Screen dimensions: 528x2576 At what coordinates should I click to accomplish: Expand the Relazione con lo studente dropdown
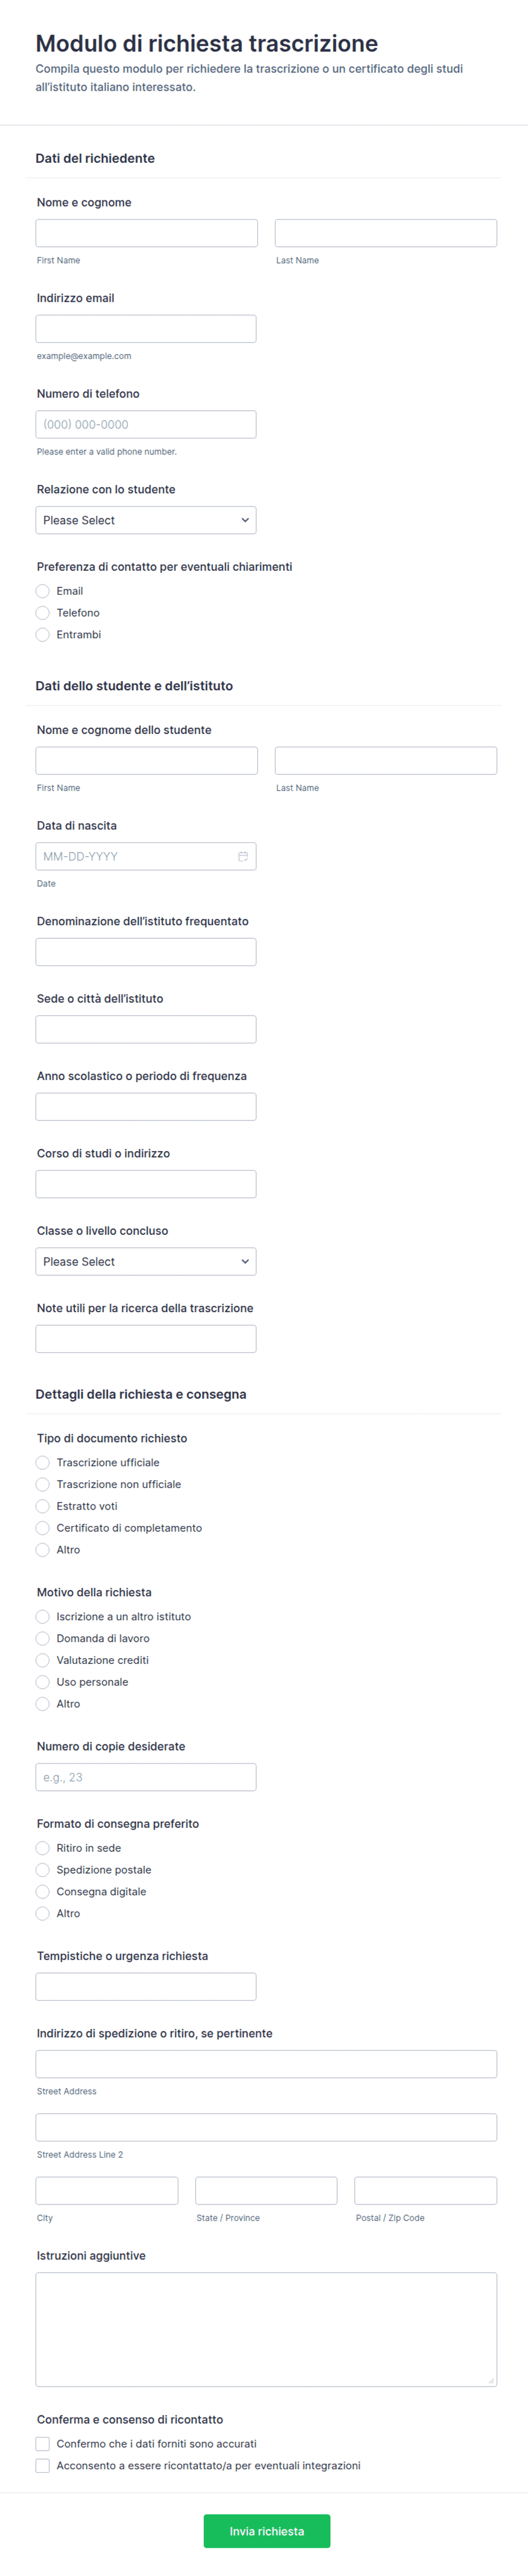point(146,520)
